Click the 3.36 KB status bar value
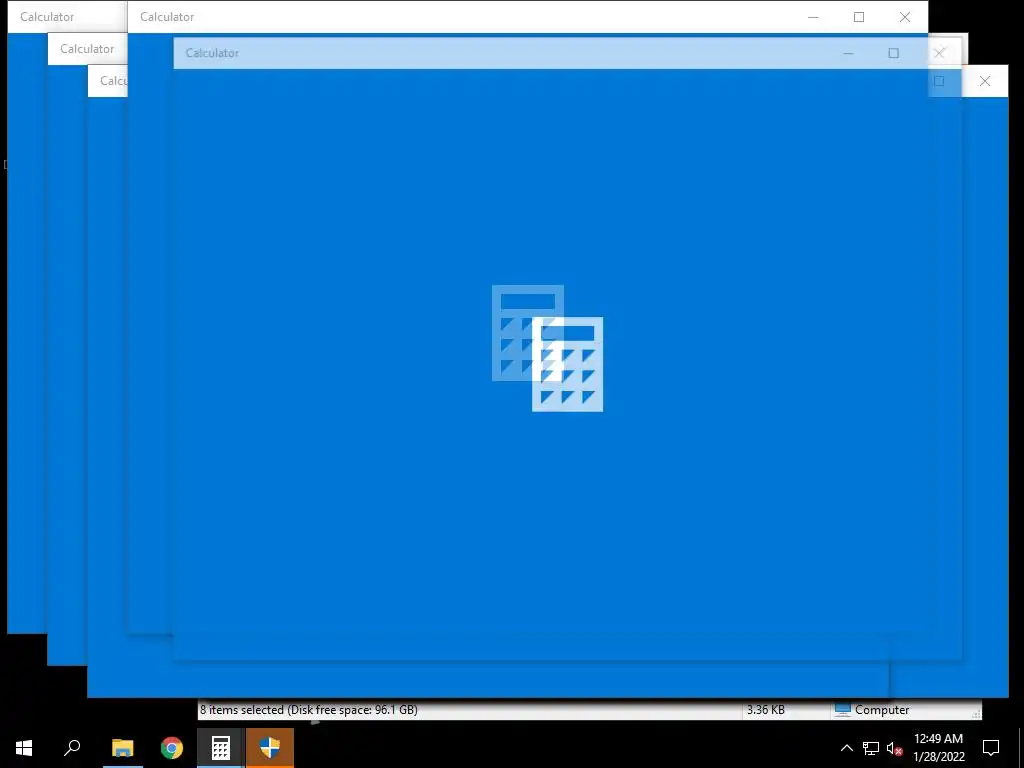Viewport: 1024px width, 768px height. click(765, 710)
